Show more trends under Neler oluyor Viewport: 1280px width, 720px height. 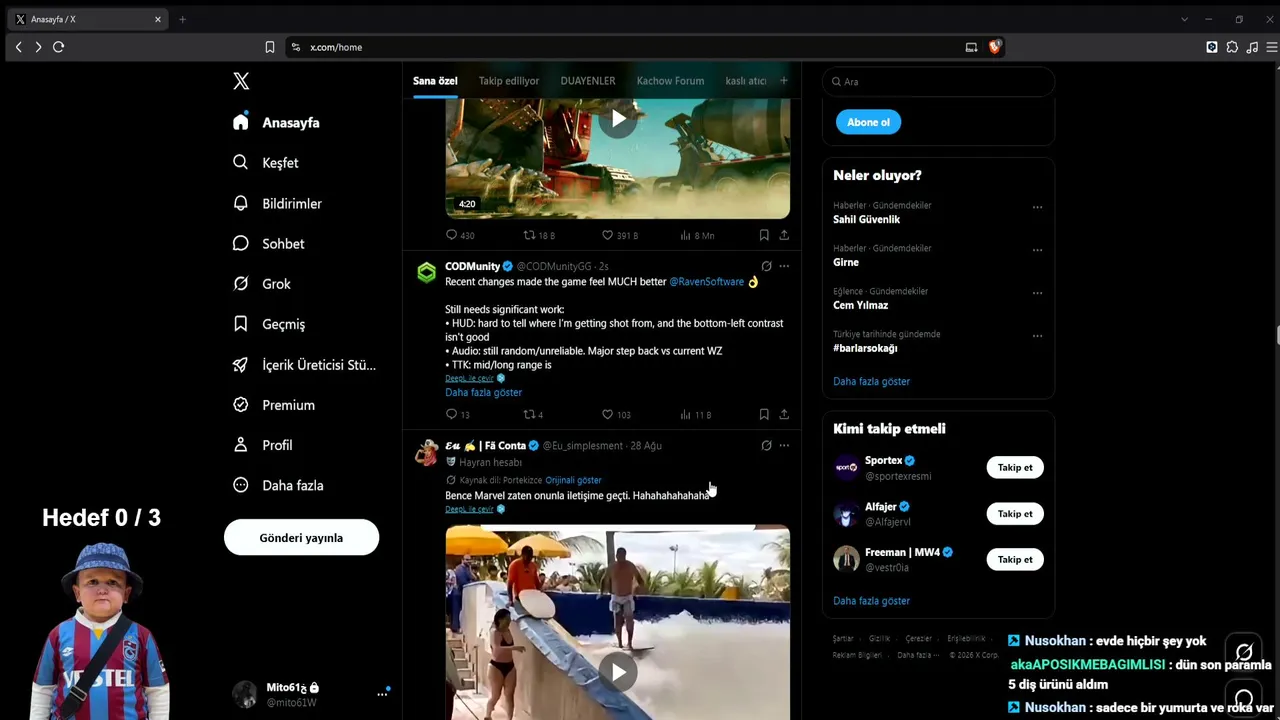coord(871,381)
